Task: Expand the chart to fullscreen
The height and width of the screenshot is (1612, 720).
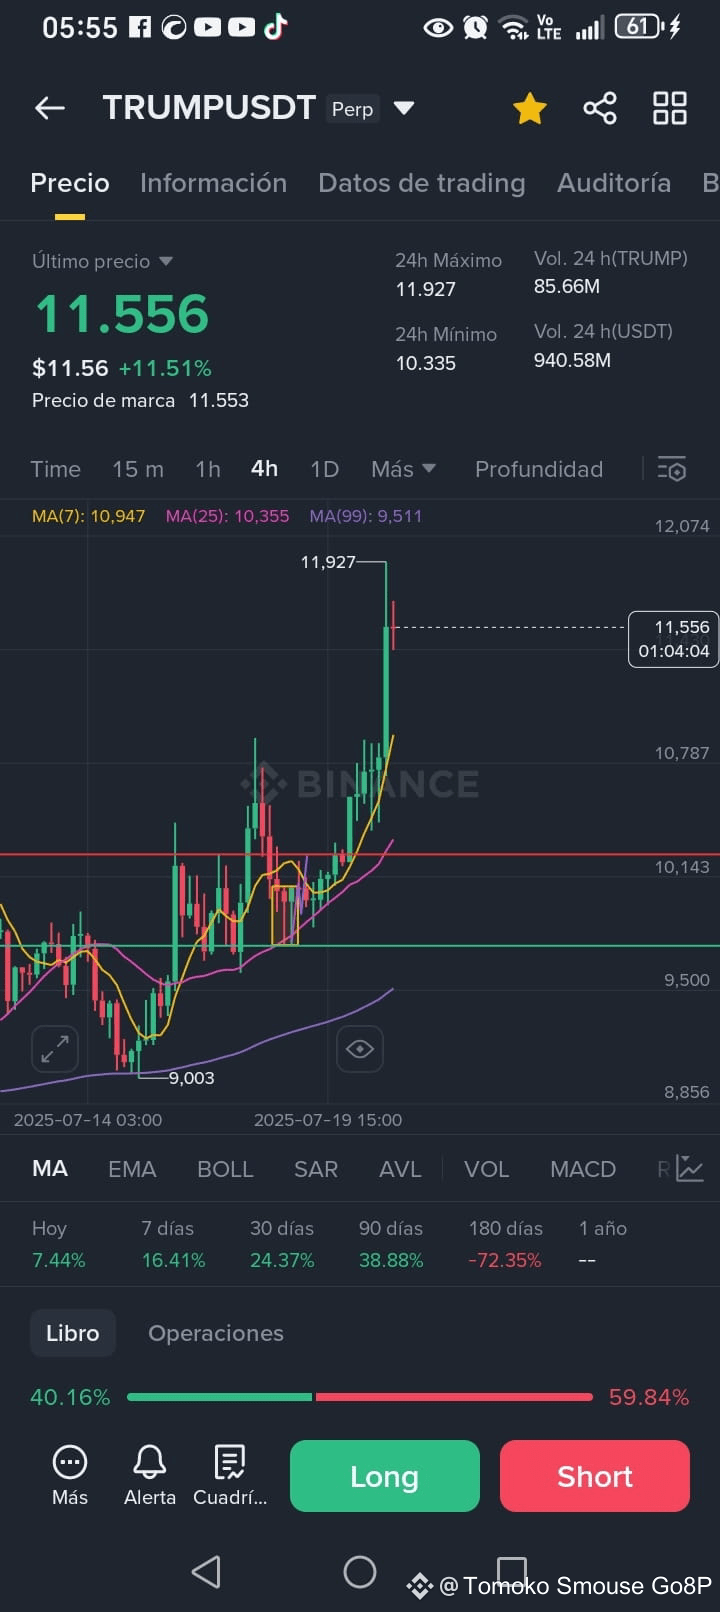Action: 55,1049
